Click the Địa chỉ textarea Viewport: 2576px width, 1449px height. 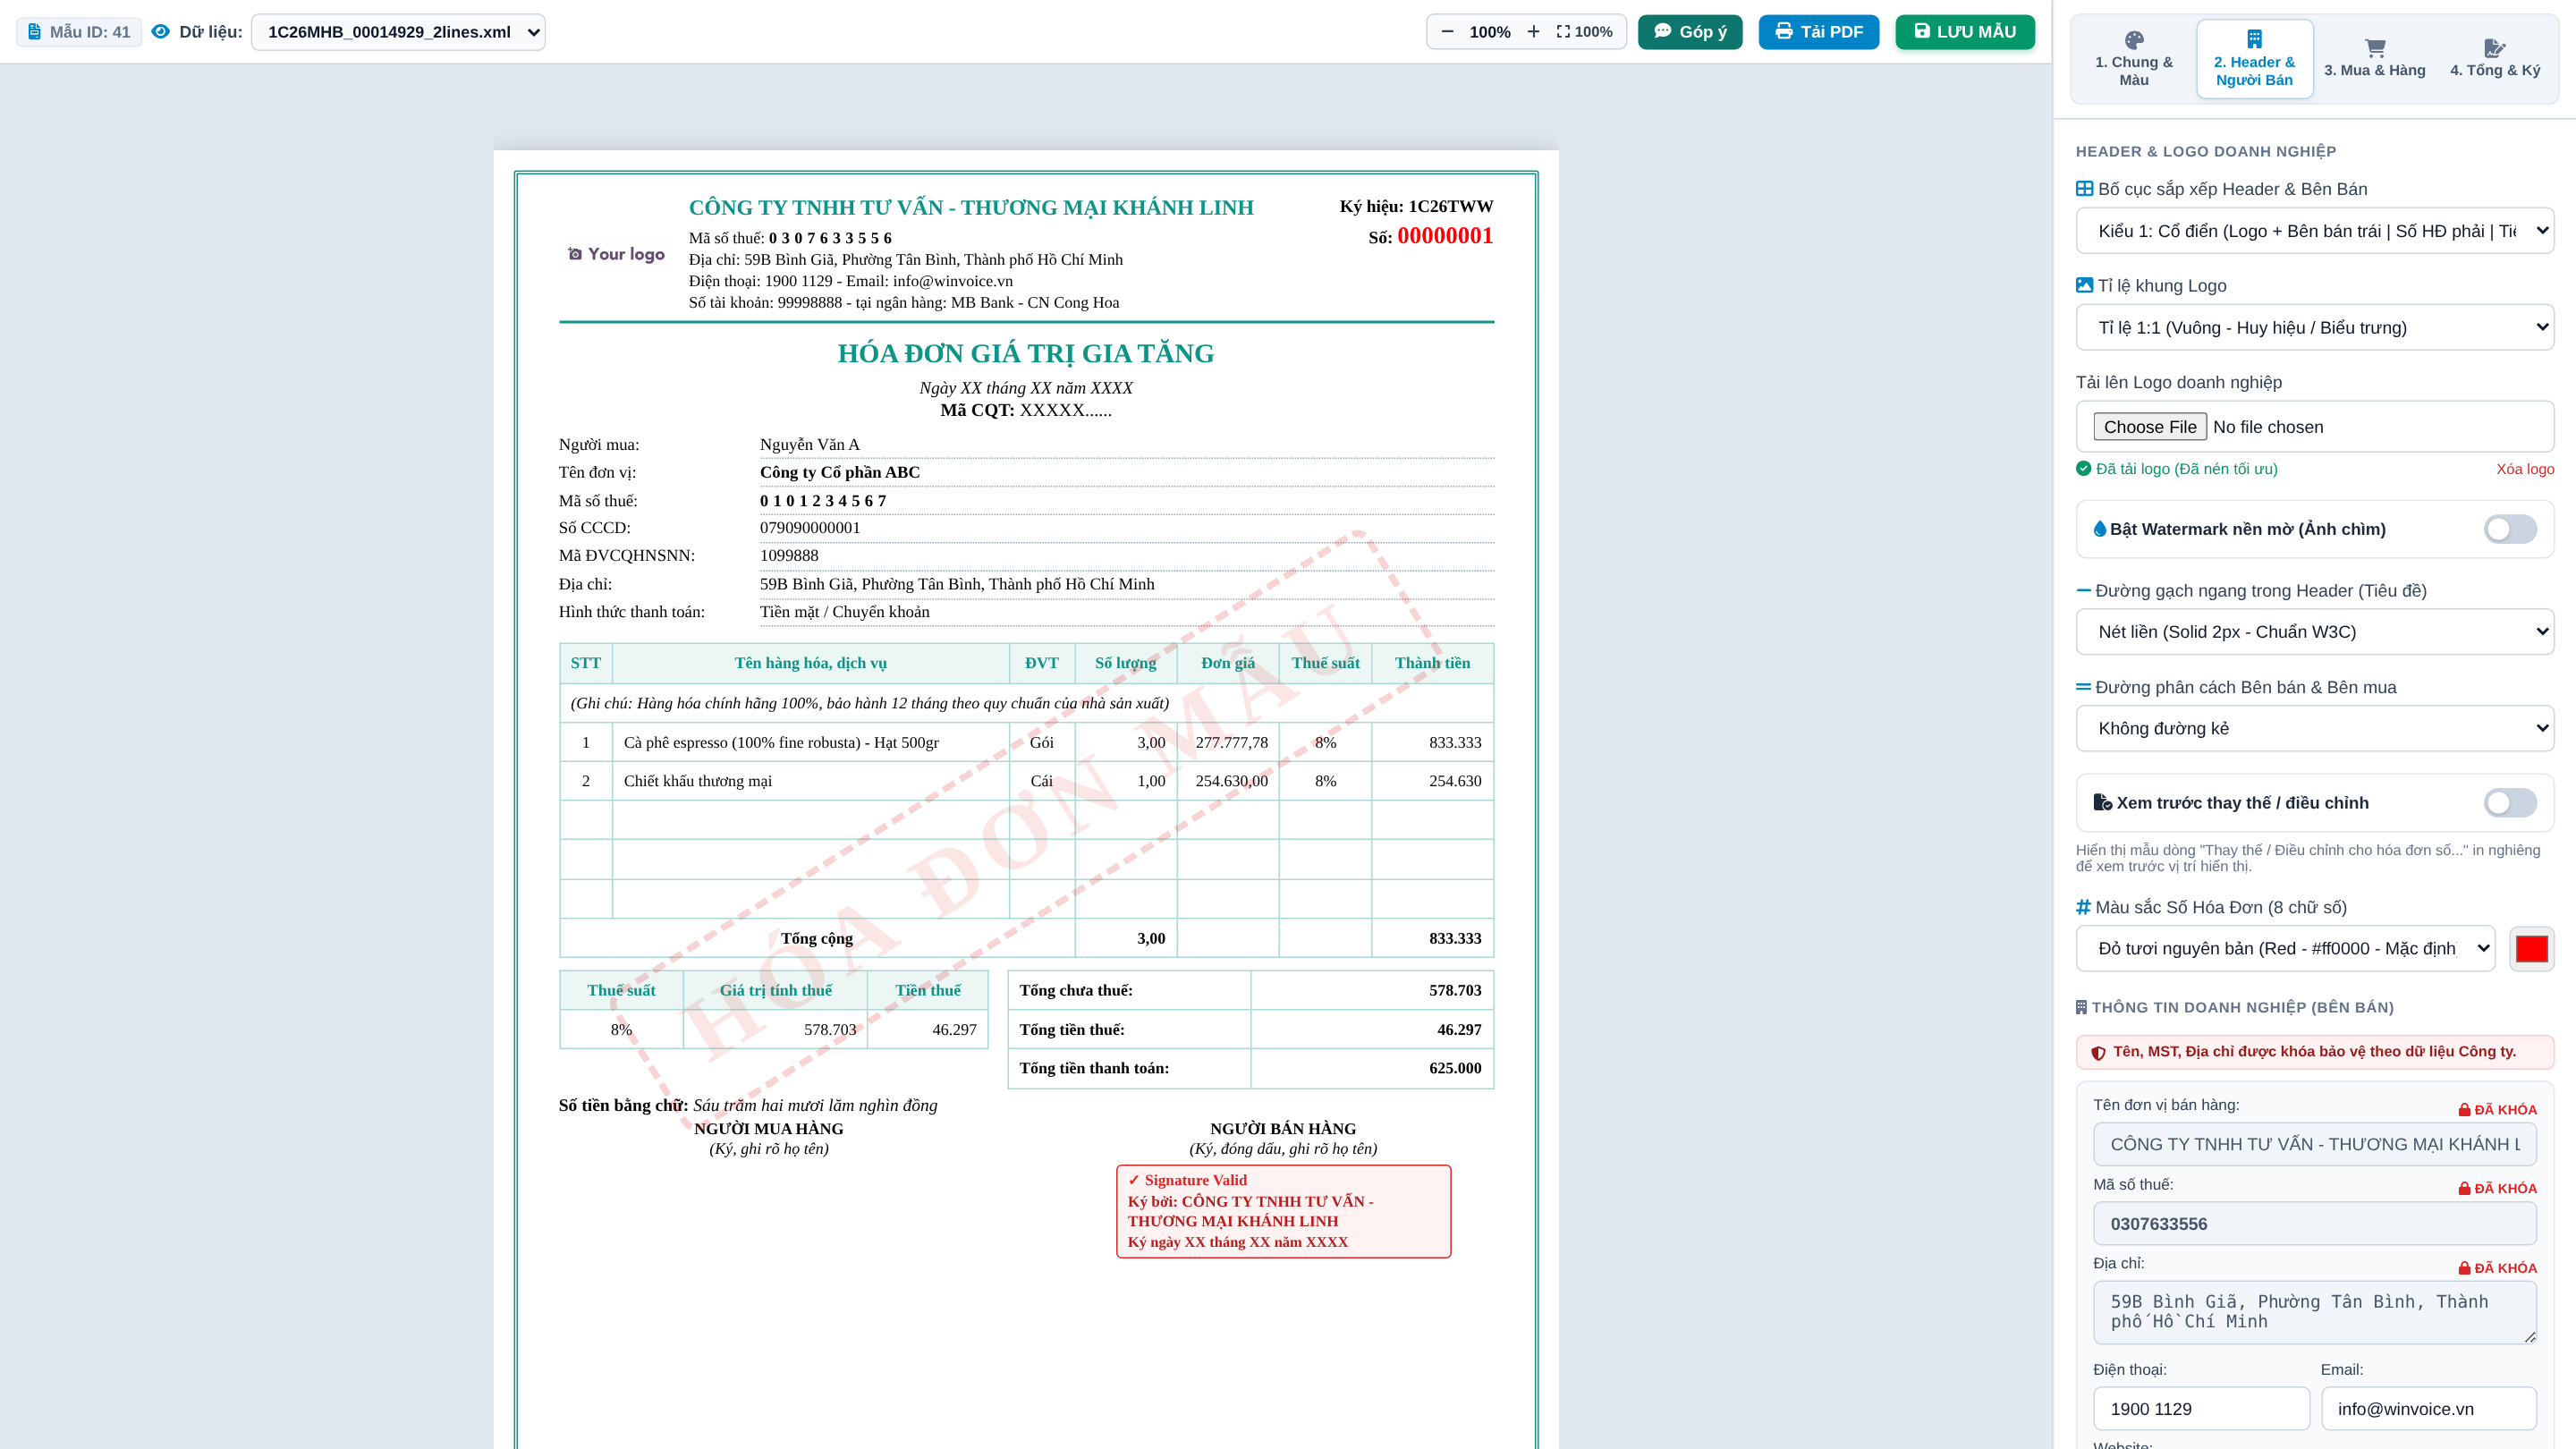(x=2315, y=1312)
